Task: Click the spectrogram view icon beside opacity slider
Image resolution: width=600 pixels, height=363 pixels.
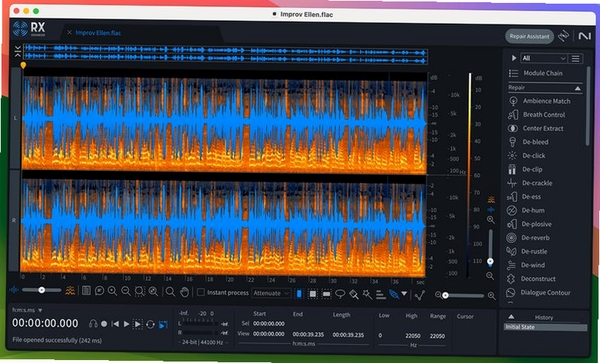Action: pyautogui.click(x=70, y=291)
